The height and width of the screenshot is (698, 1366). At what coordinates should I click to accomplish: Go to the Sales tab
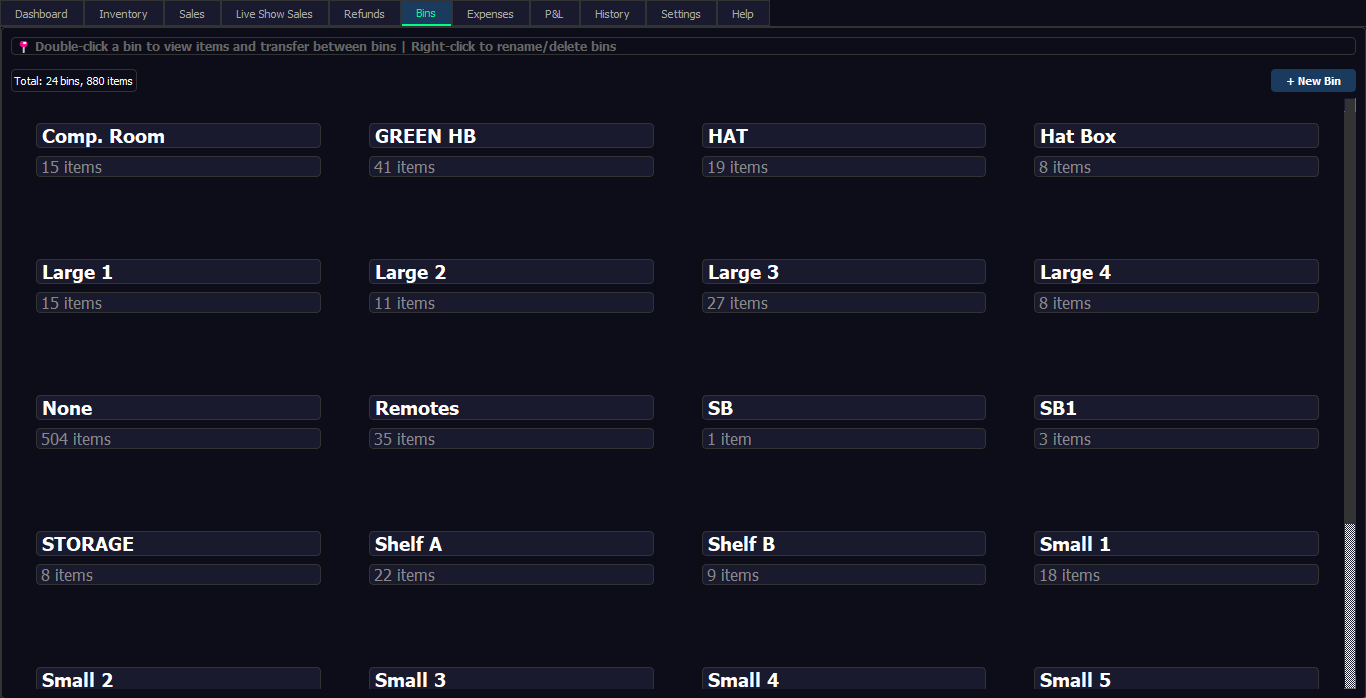(x=192, y=14)
